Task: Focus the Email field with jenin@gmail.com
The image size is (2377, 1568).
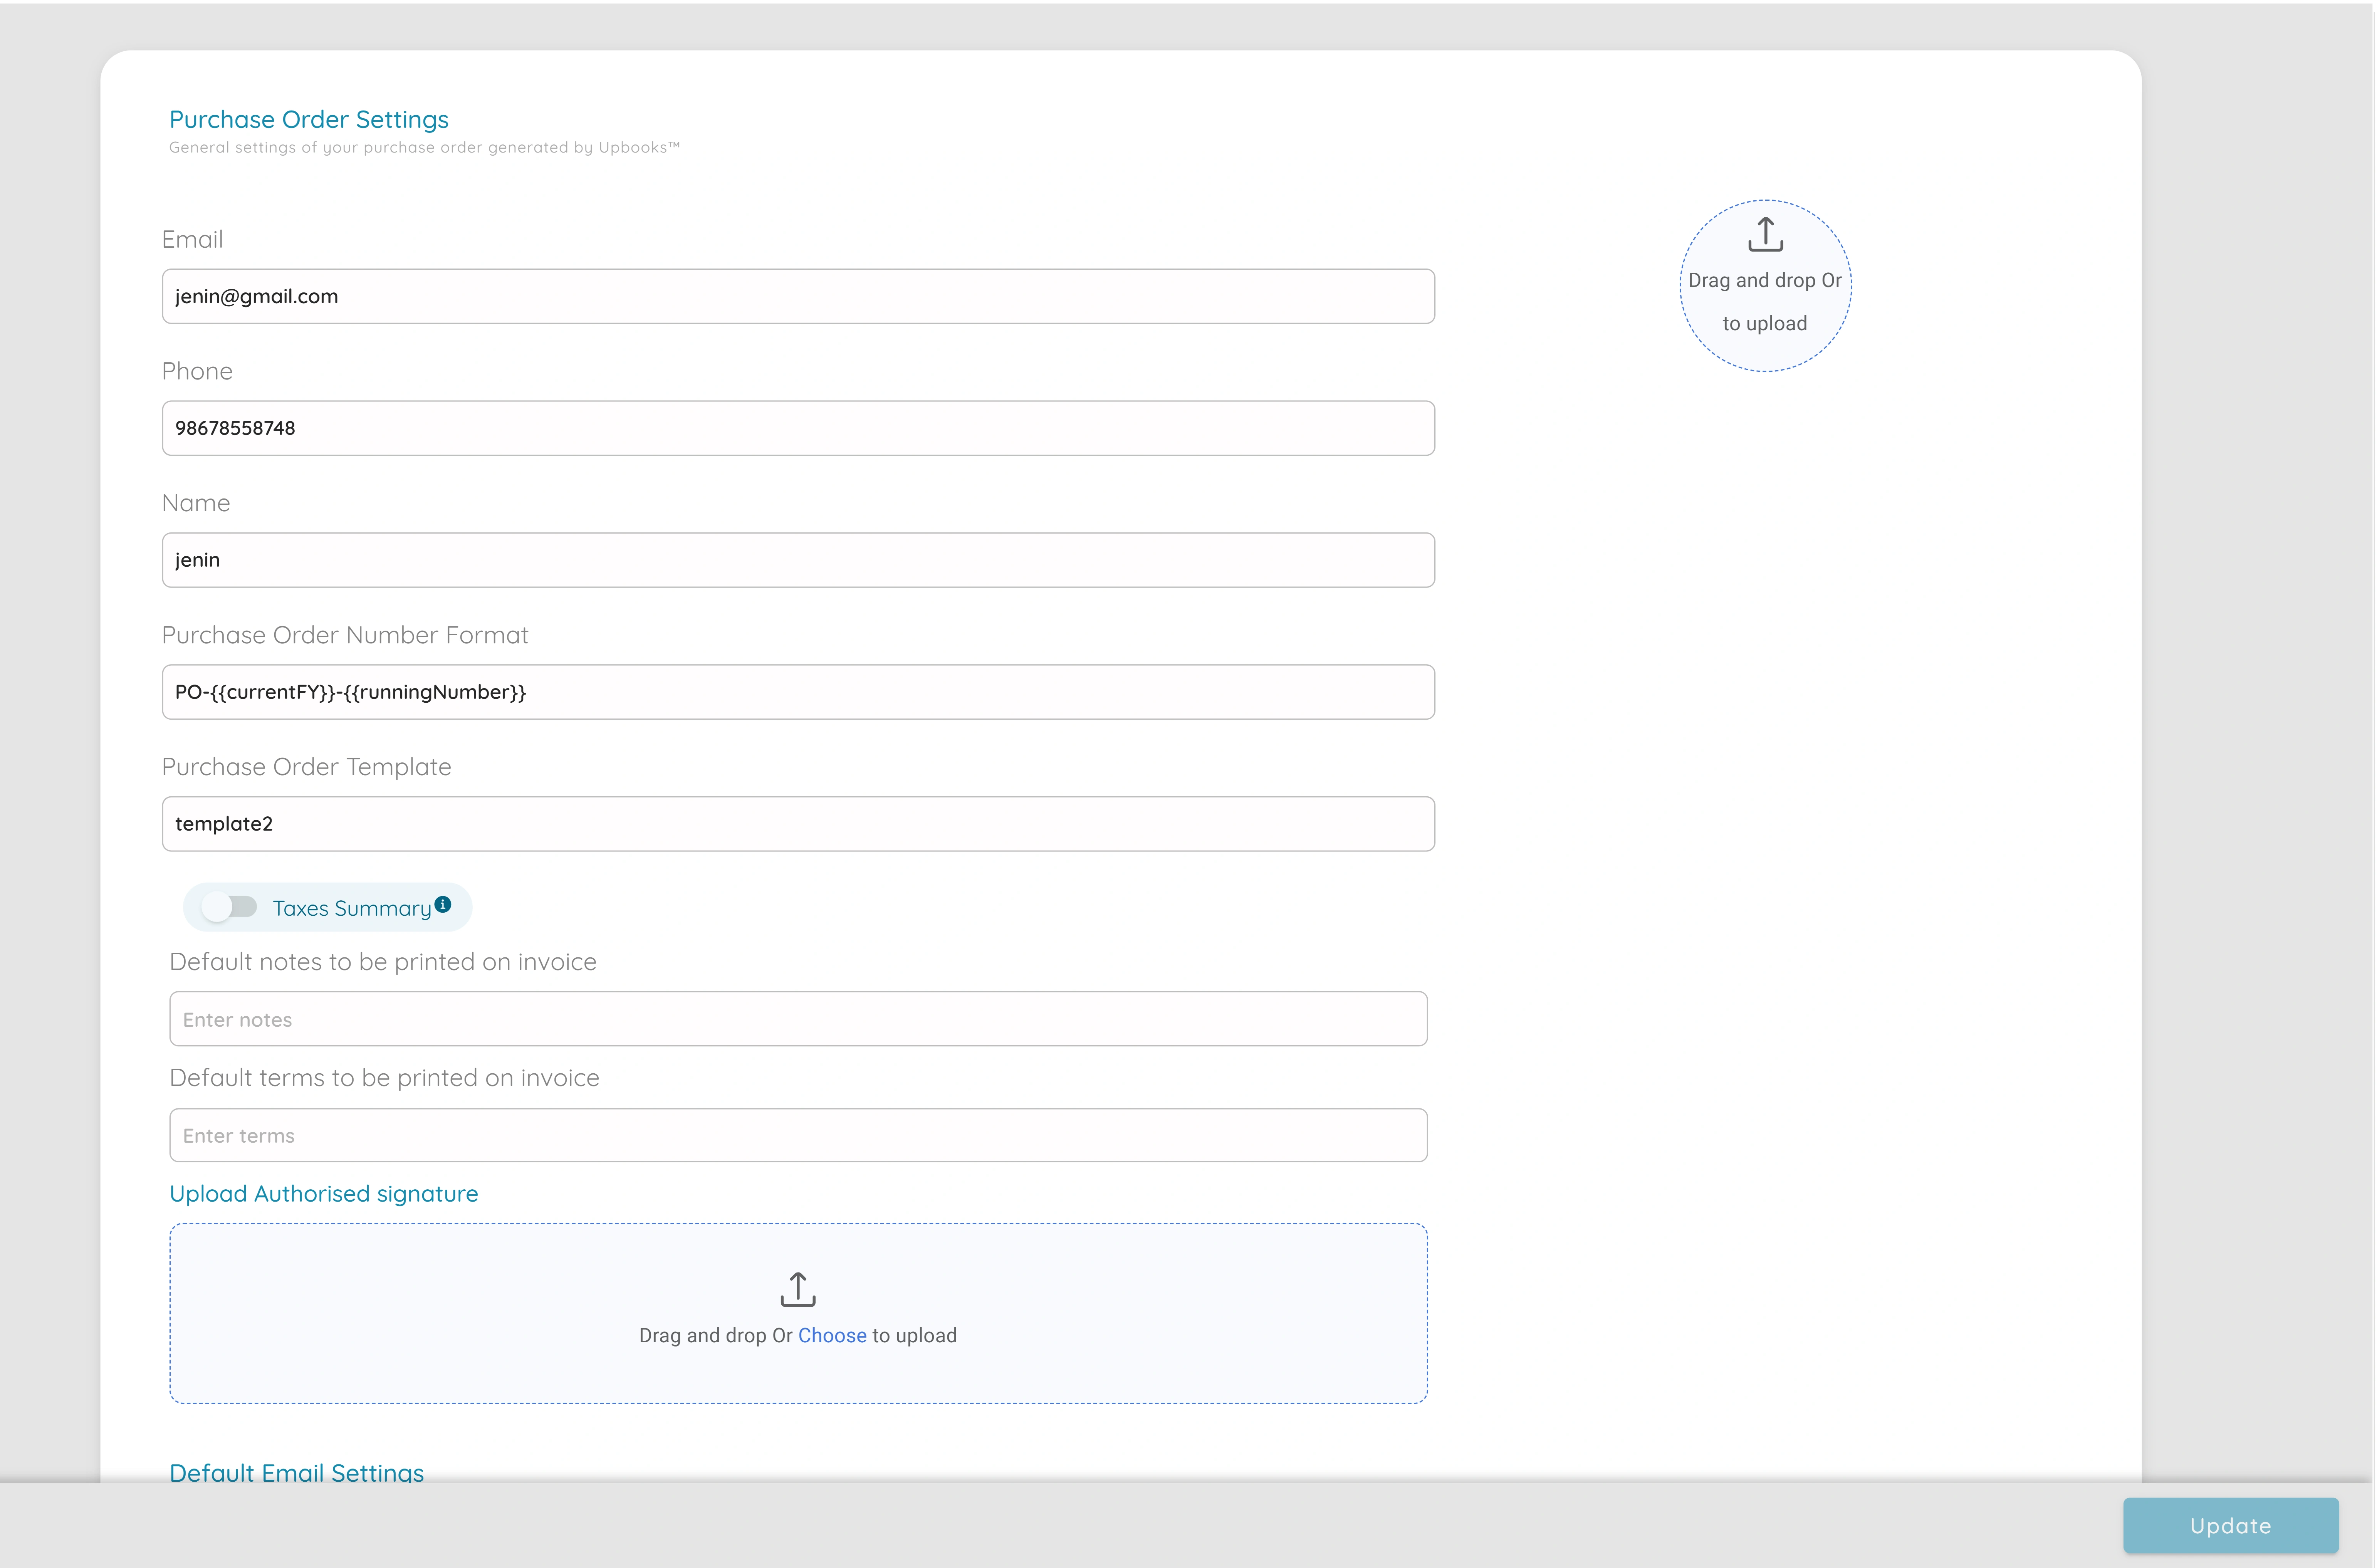Action: point(797,296)
